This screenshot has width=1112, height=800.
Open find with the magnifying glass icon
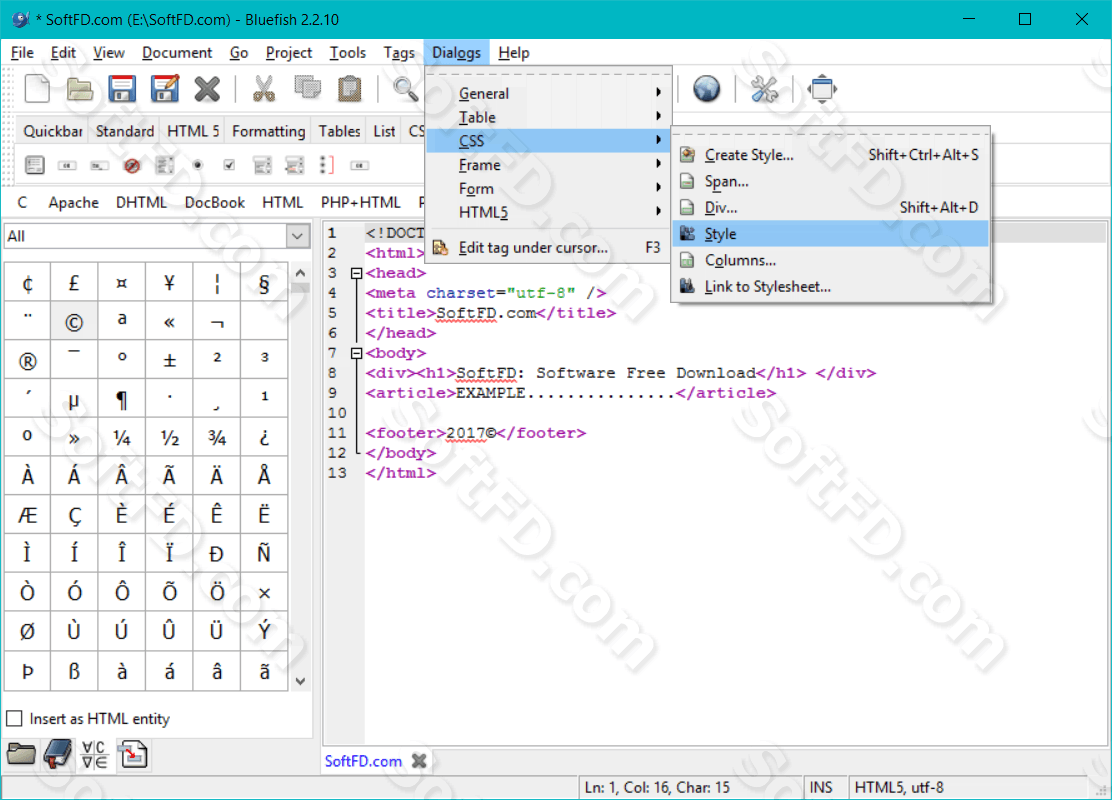[x=405, y=89]
